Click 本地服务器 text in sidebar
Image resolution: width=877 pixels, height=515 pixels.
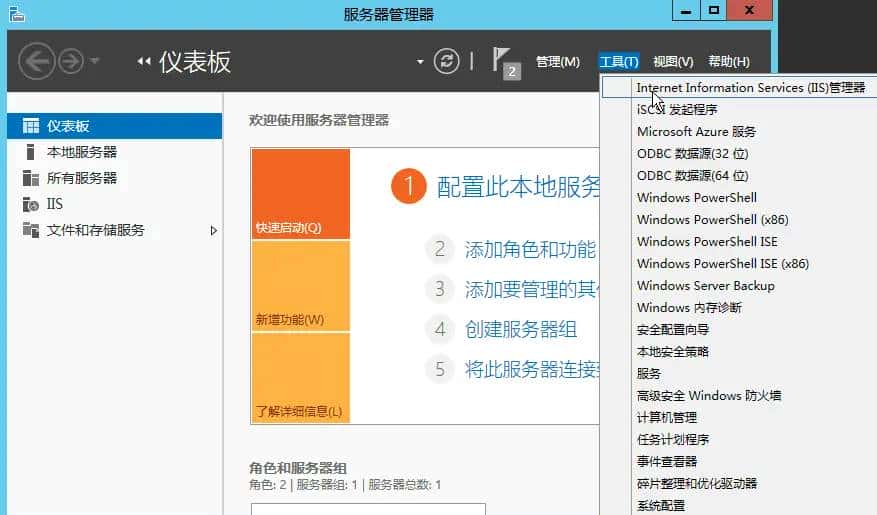click(82, 152)
